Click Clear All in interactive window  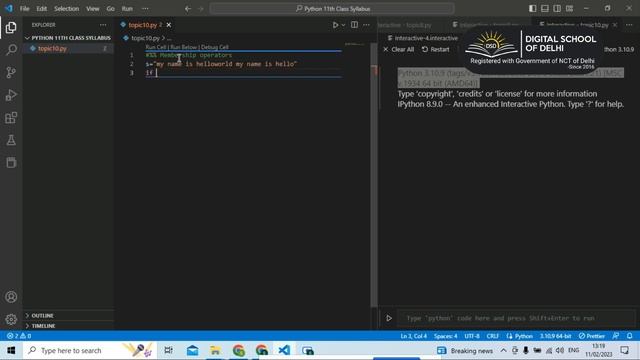pyautogui.click(x=399, y=49)
